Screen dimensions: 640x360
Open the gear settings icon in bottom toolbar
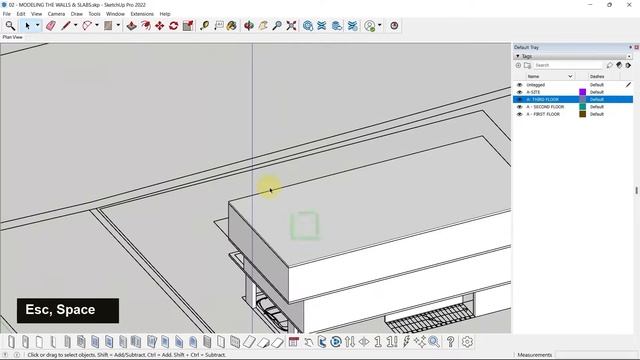click(x=467, y=342)
